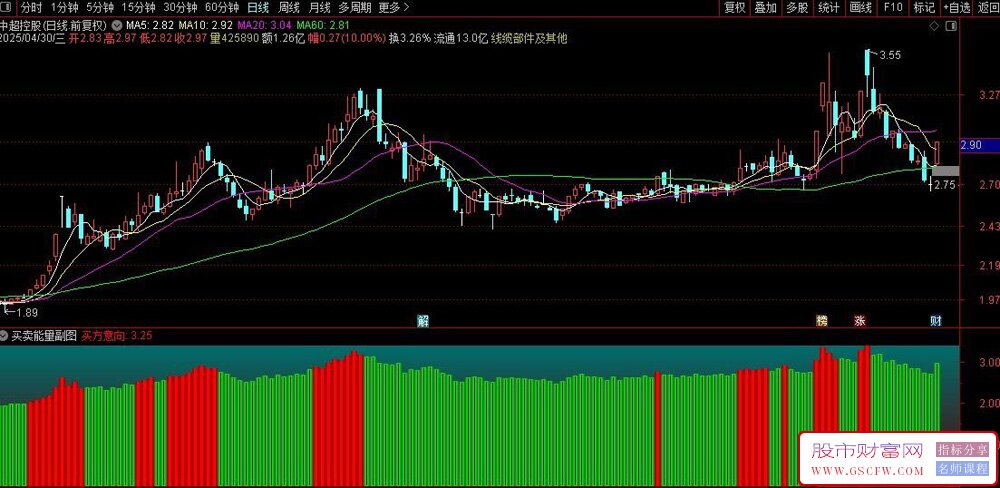Switch to the 30分钟 timeframe
This screenshot has height=488, width=1000.
coord(180,8)
